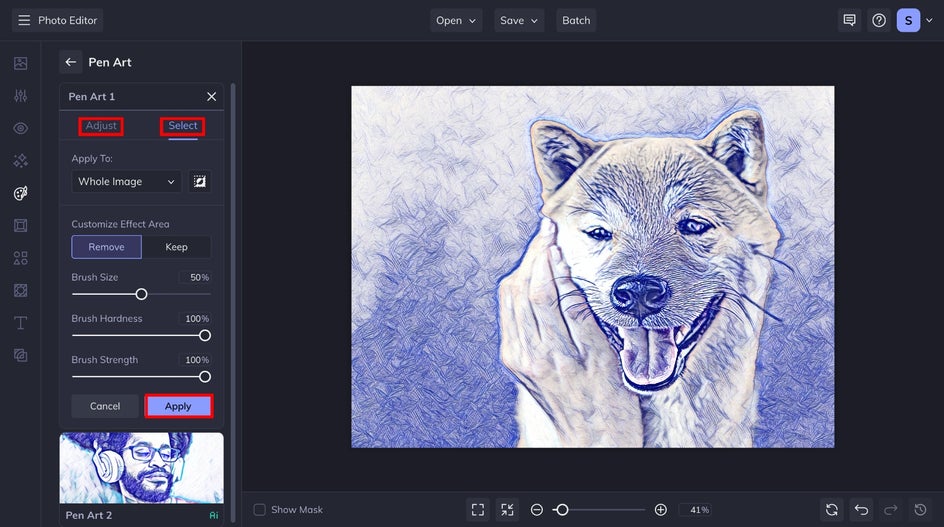Click the Brush Size slider handle

[141, 294]
